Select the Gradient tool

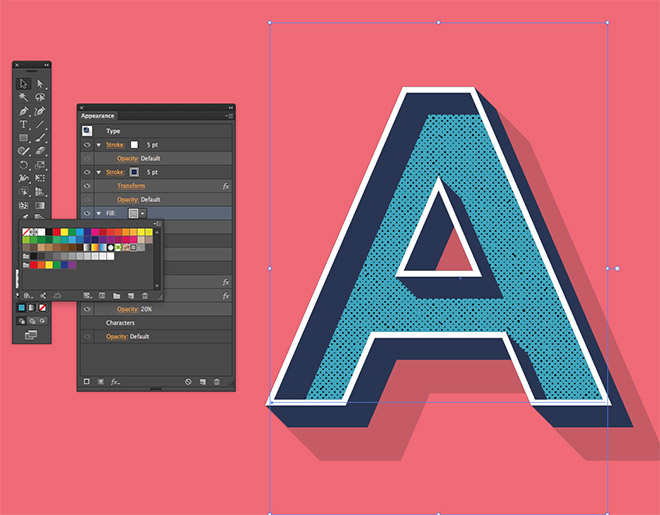[x=40, y=205]
